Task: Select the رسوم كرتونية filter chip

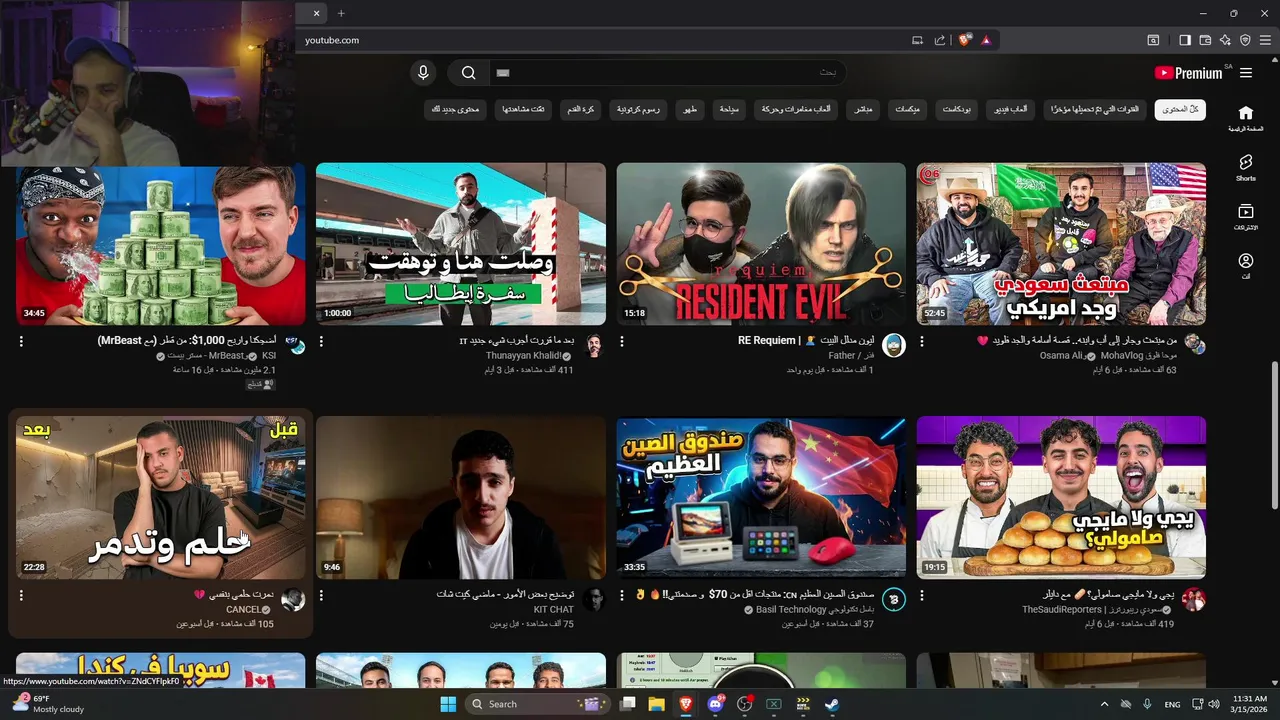Action: point(639,109)
